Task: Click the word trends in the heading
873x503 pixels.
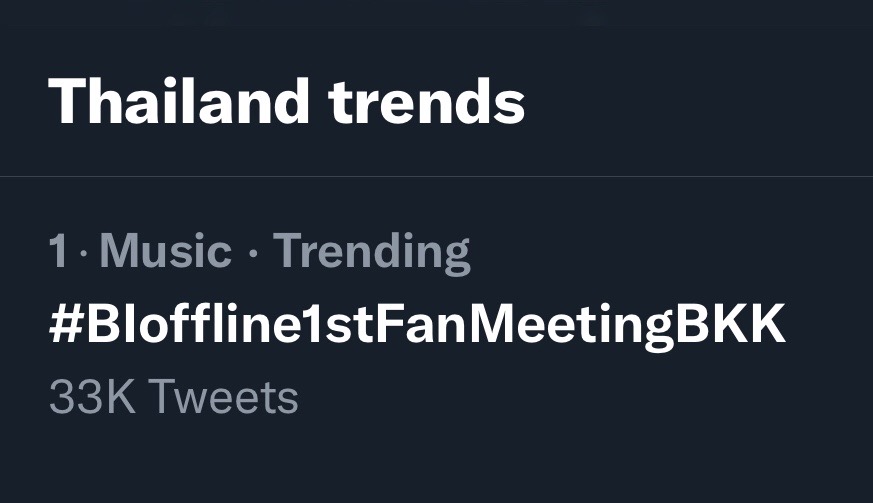Action: point(427,102)
